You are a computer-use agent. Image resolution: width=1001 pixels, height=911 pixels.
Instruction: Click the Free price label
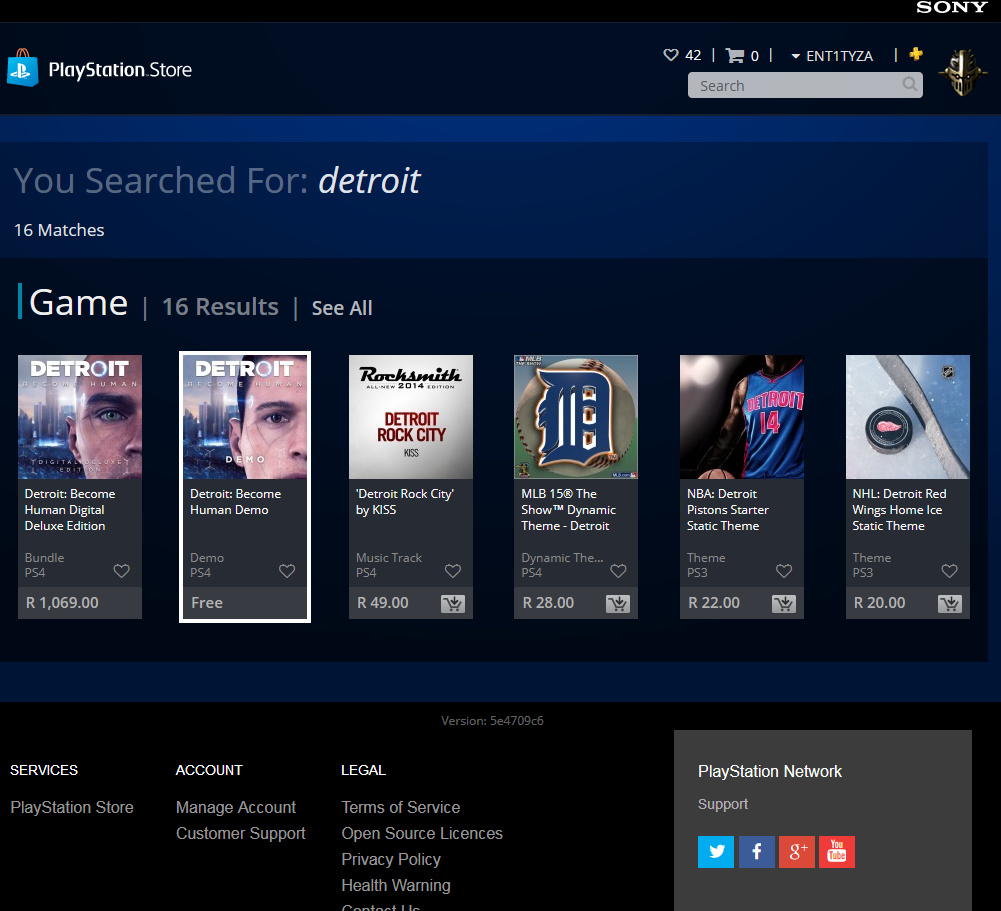[x=207, y=603]
